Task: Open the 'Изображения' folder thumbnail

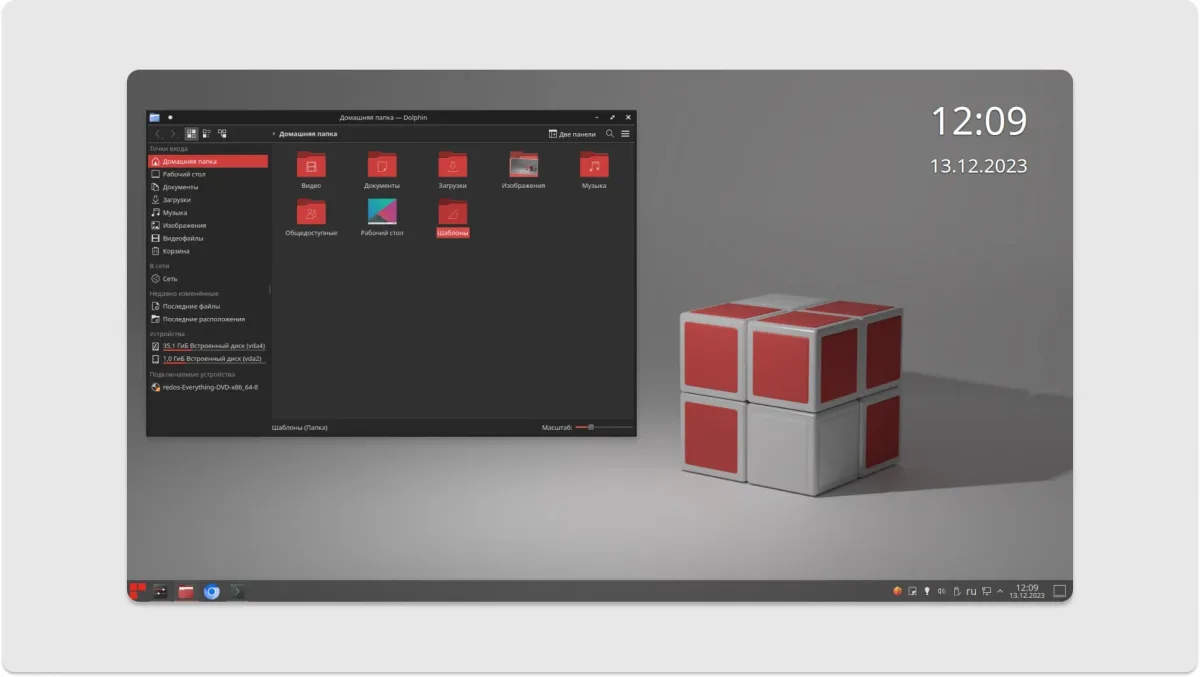Action: pos(523,168)
